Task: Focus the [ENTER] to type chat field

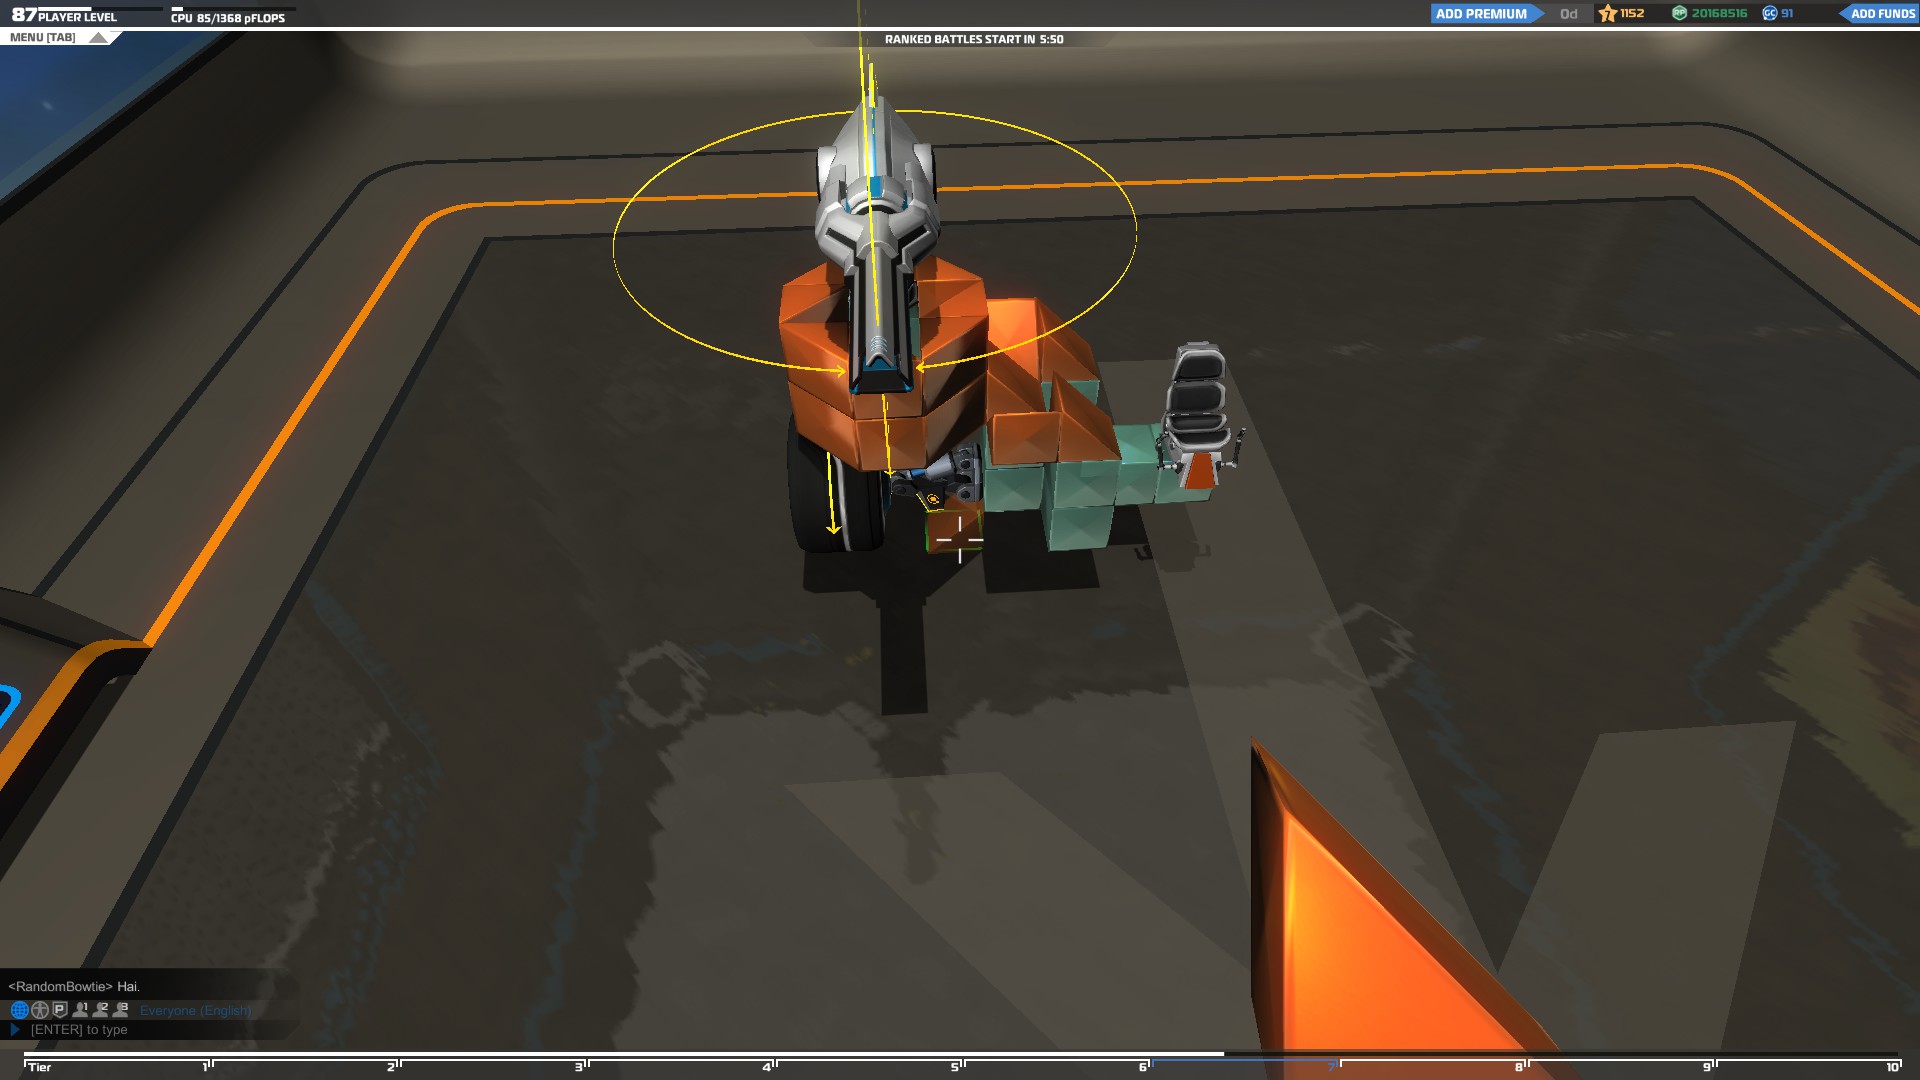Action: click(x=80, y=1030)
